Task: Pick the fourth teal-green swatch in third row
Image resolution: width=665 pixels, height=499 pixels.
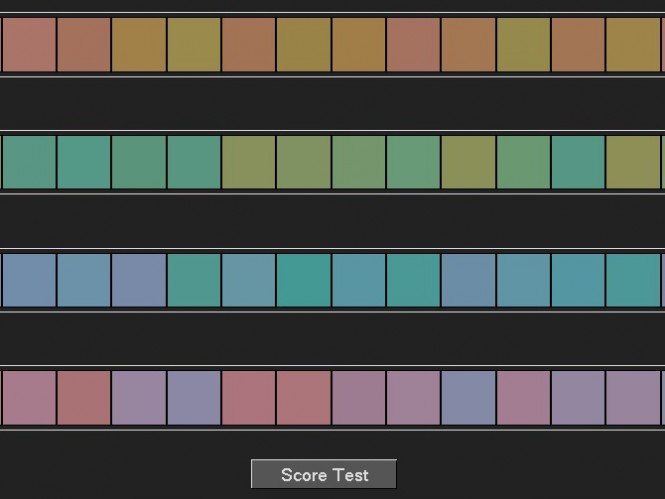Action: pos(194,280)
